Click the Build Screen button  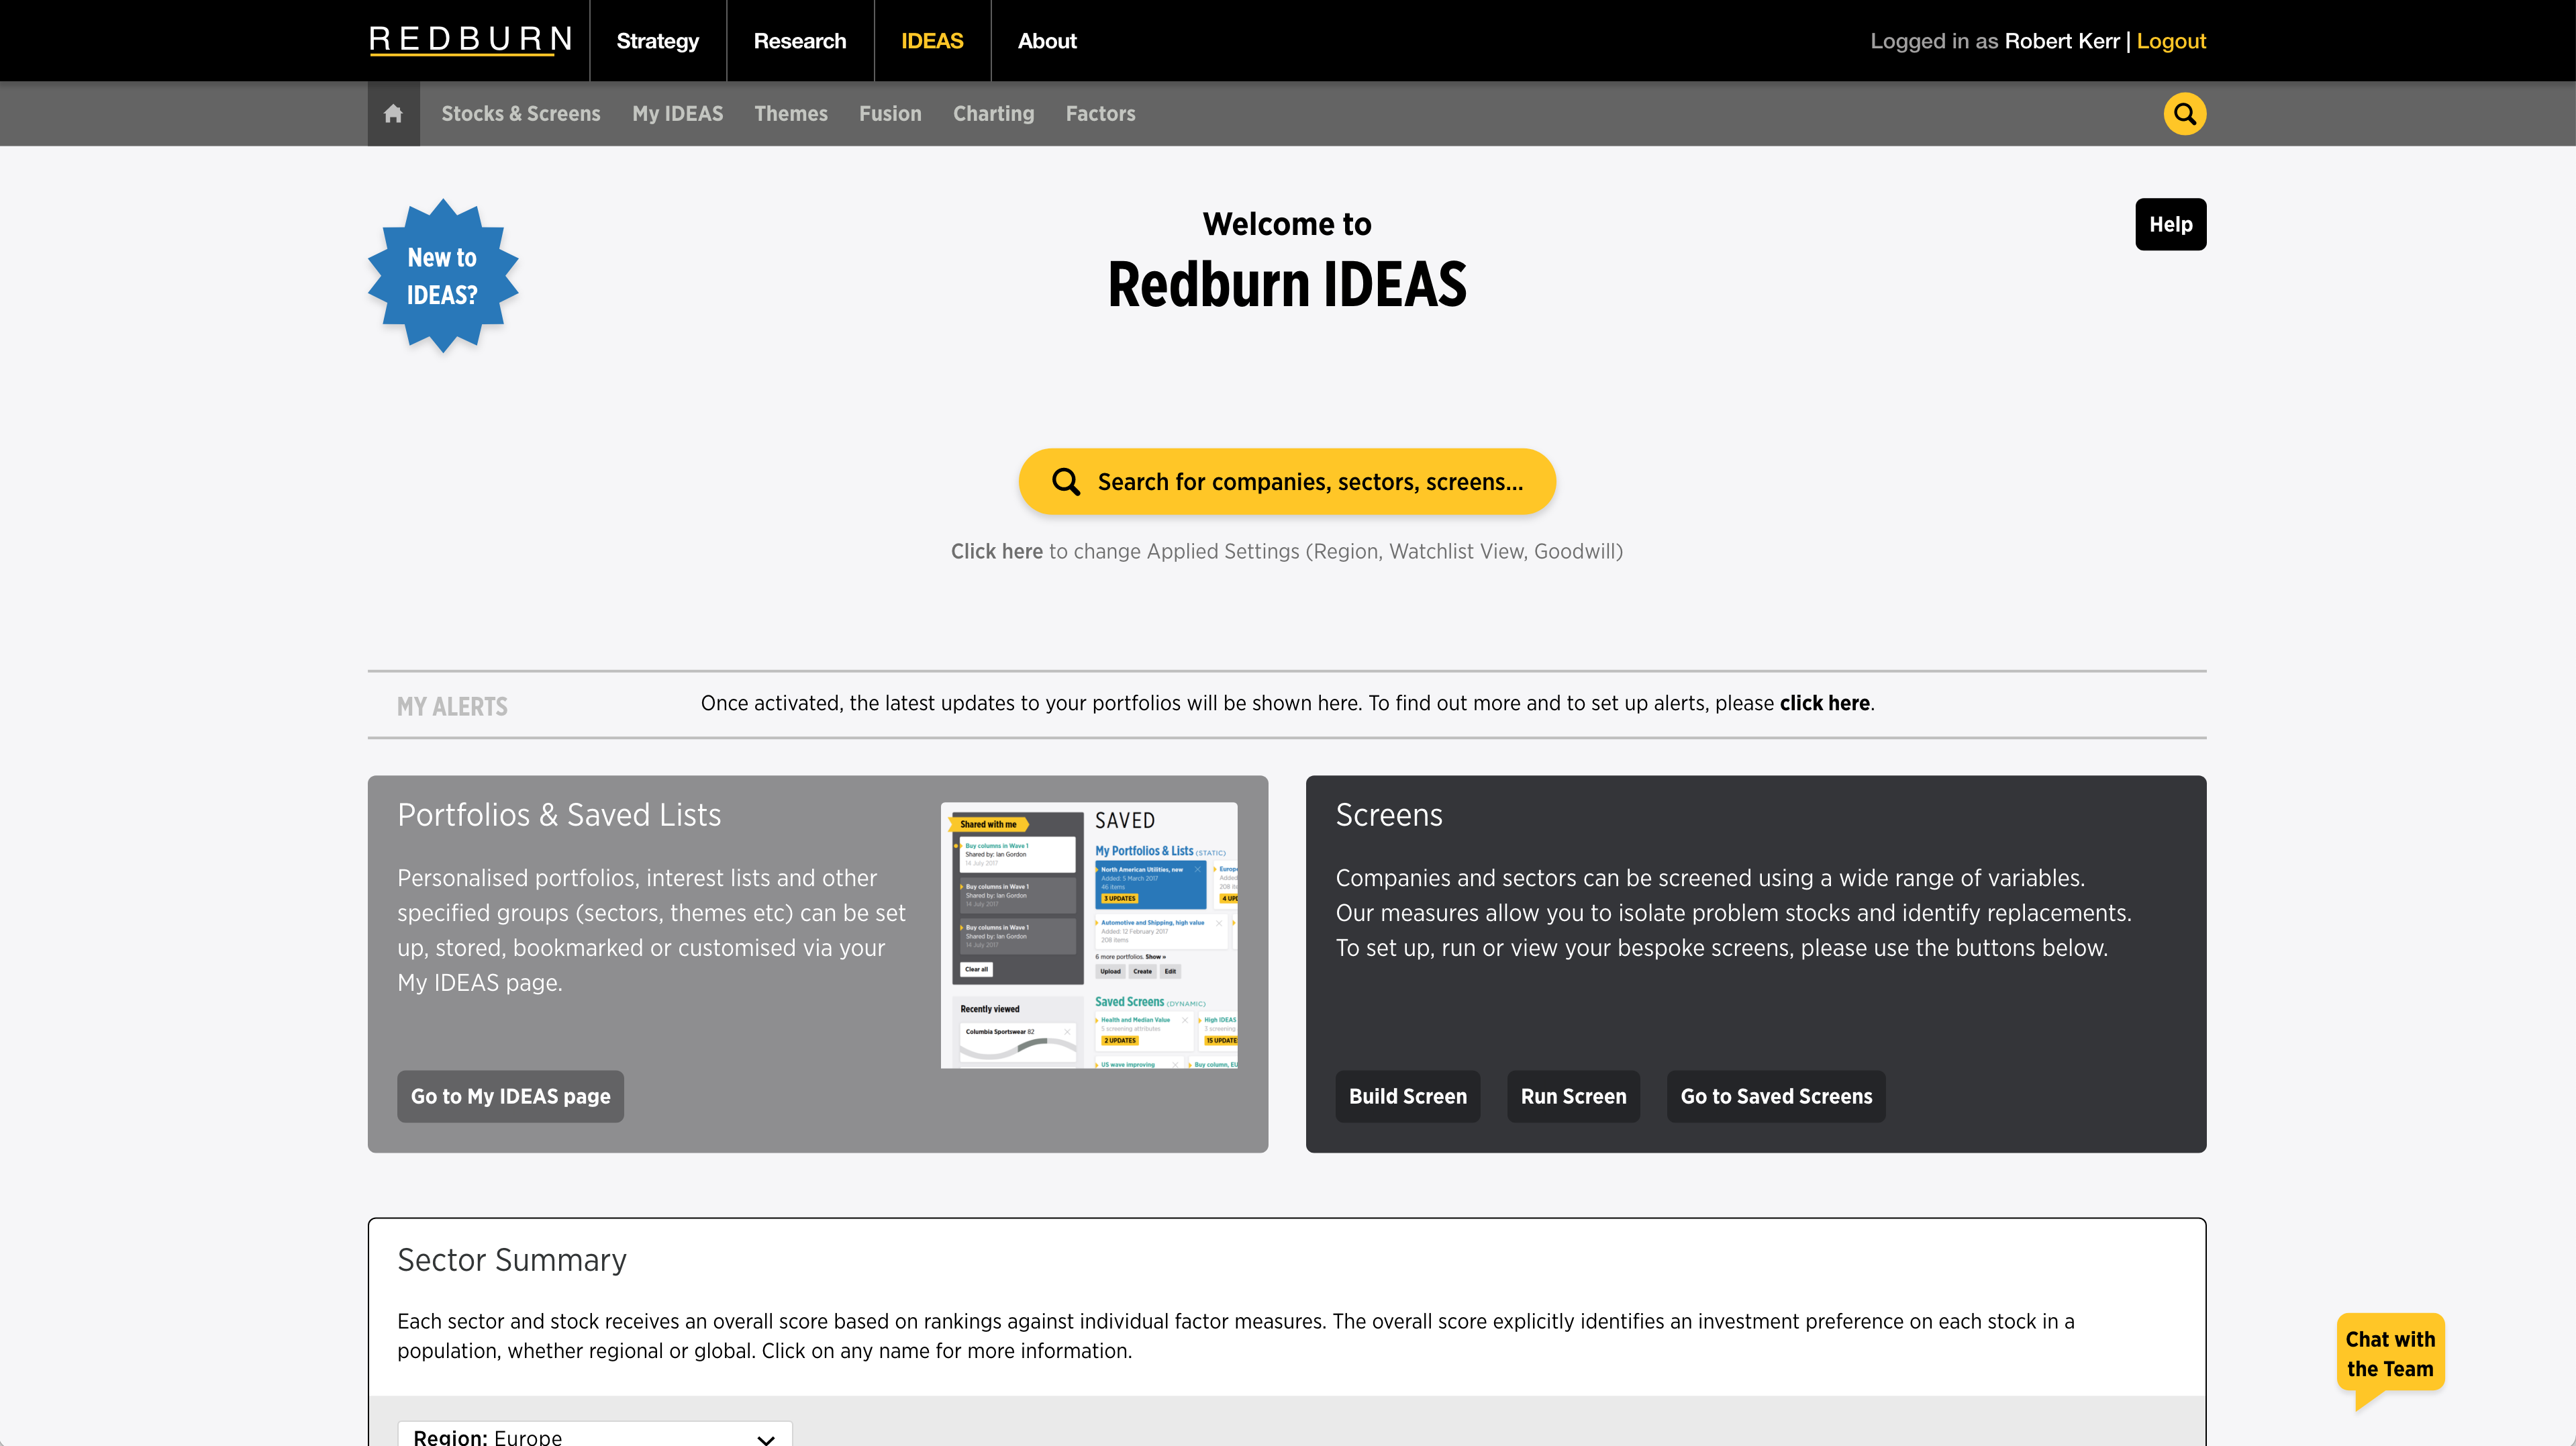point(1408,1096)
